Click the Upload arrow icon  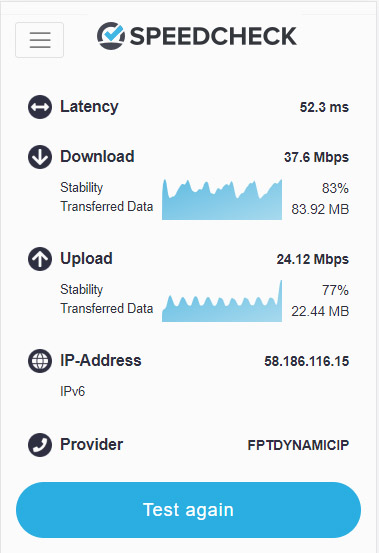click(40, 259)
